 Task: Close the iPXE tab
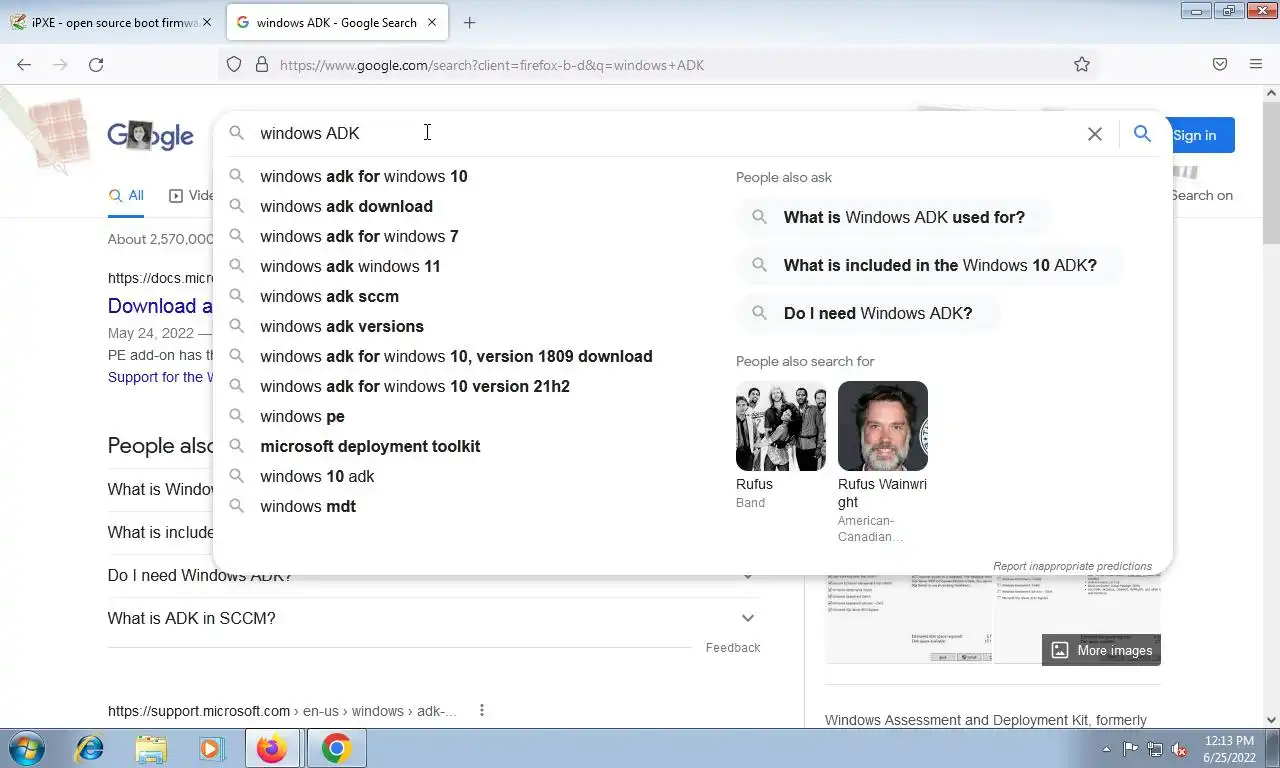point(207,22)
